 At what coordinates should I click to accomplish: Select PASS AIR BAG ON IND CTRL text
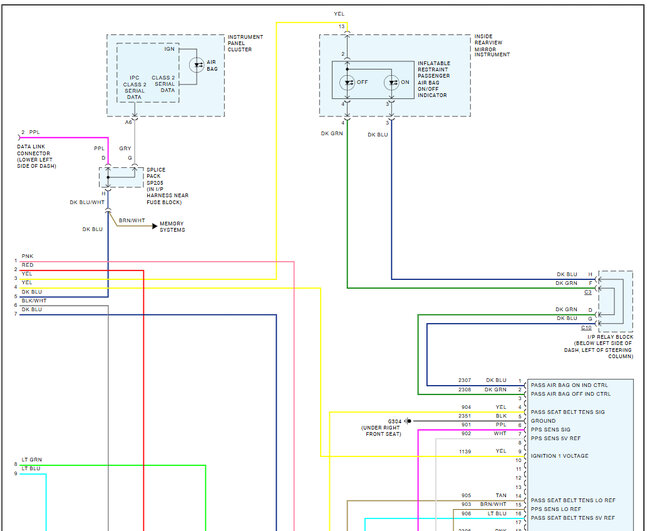(x=569, y=385)
